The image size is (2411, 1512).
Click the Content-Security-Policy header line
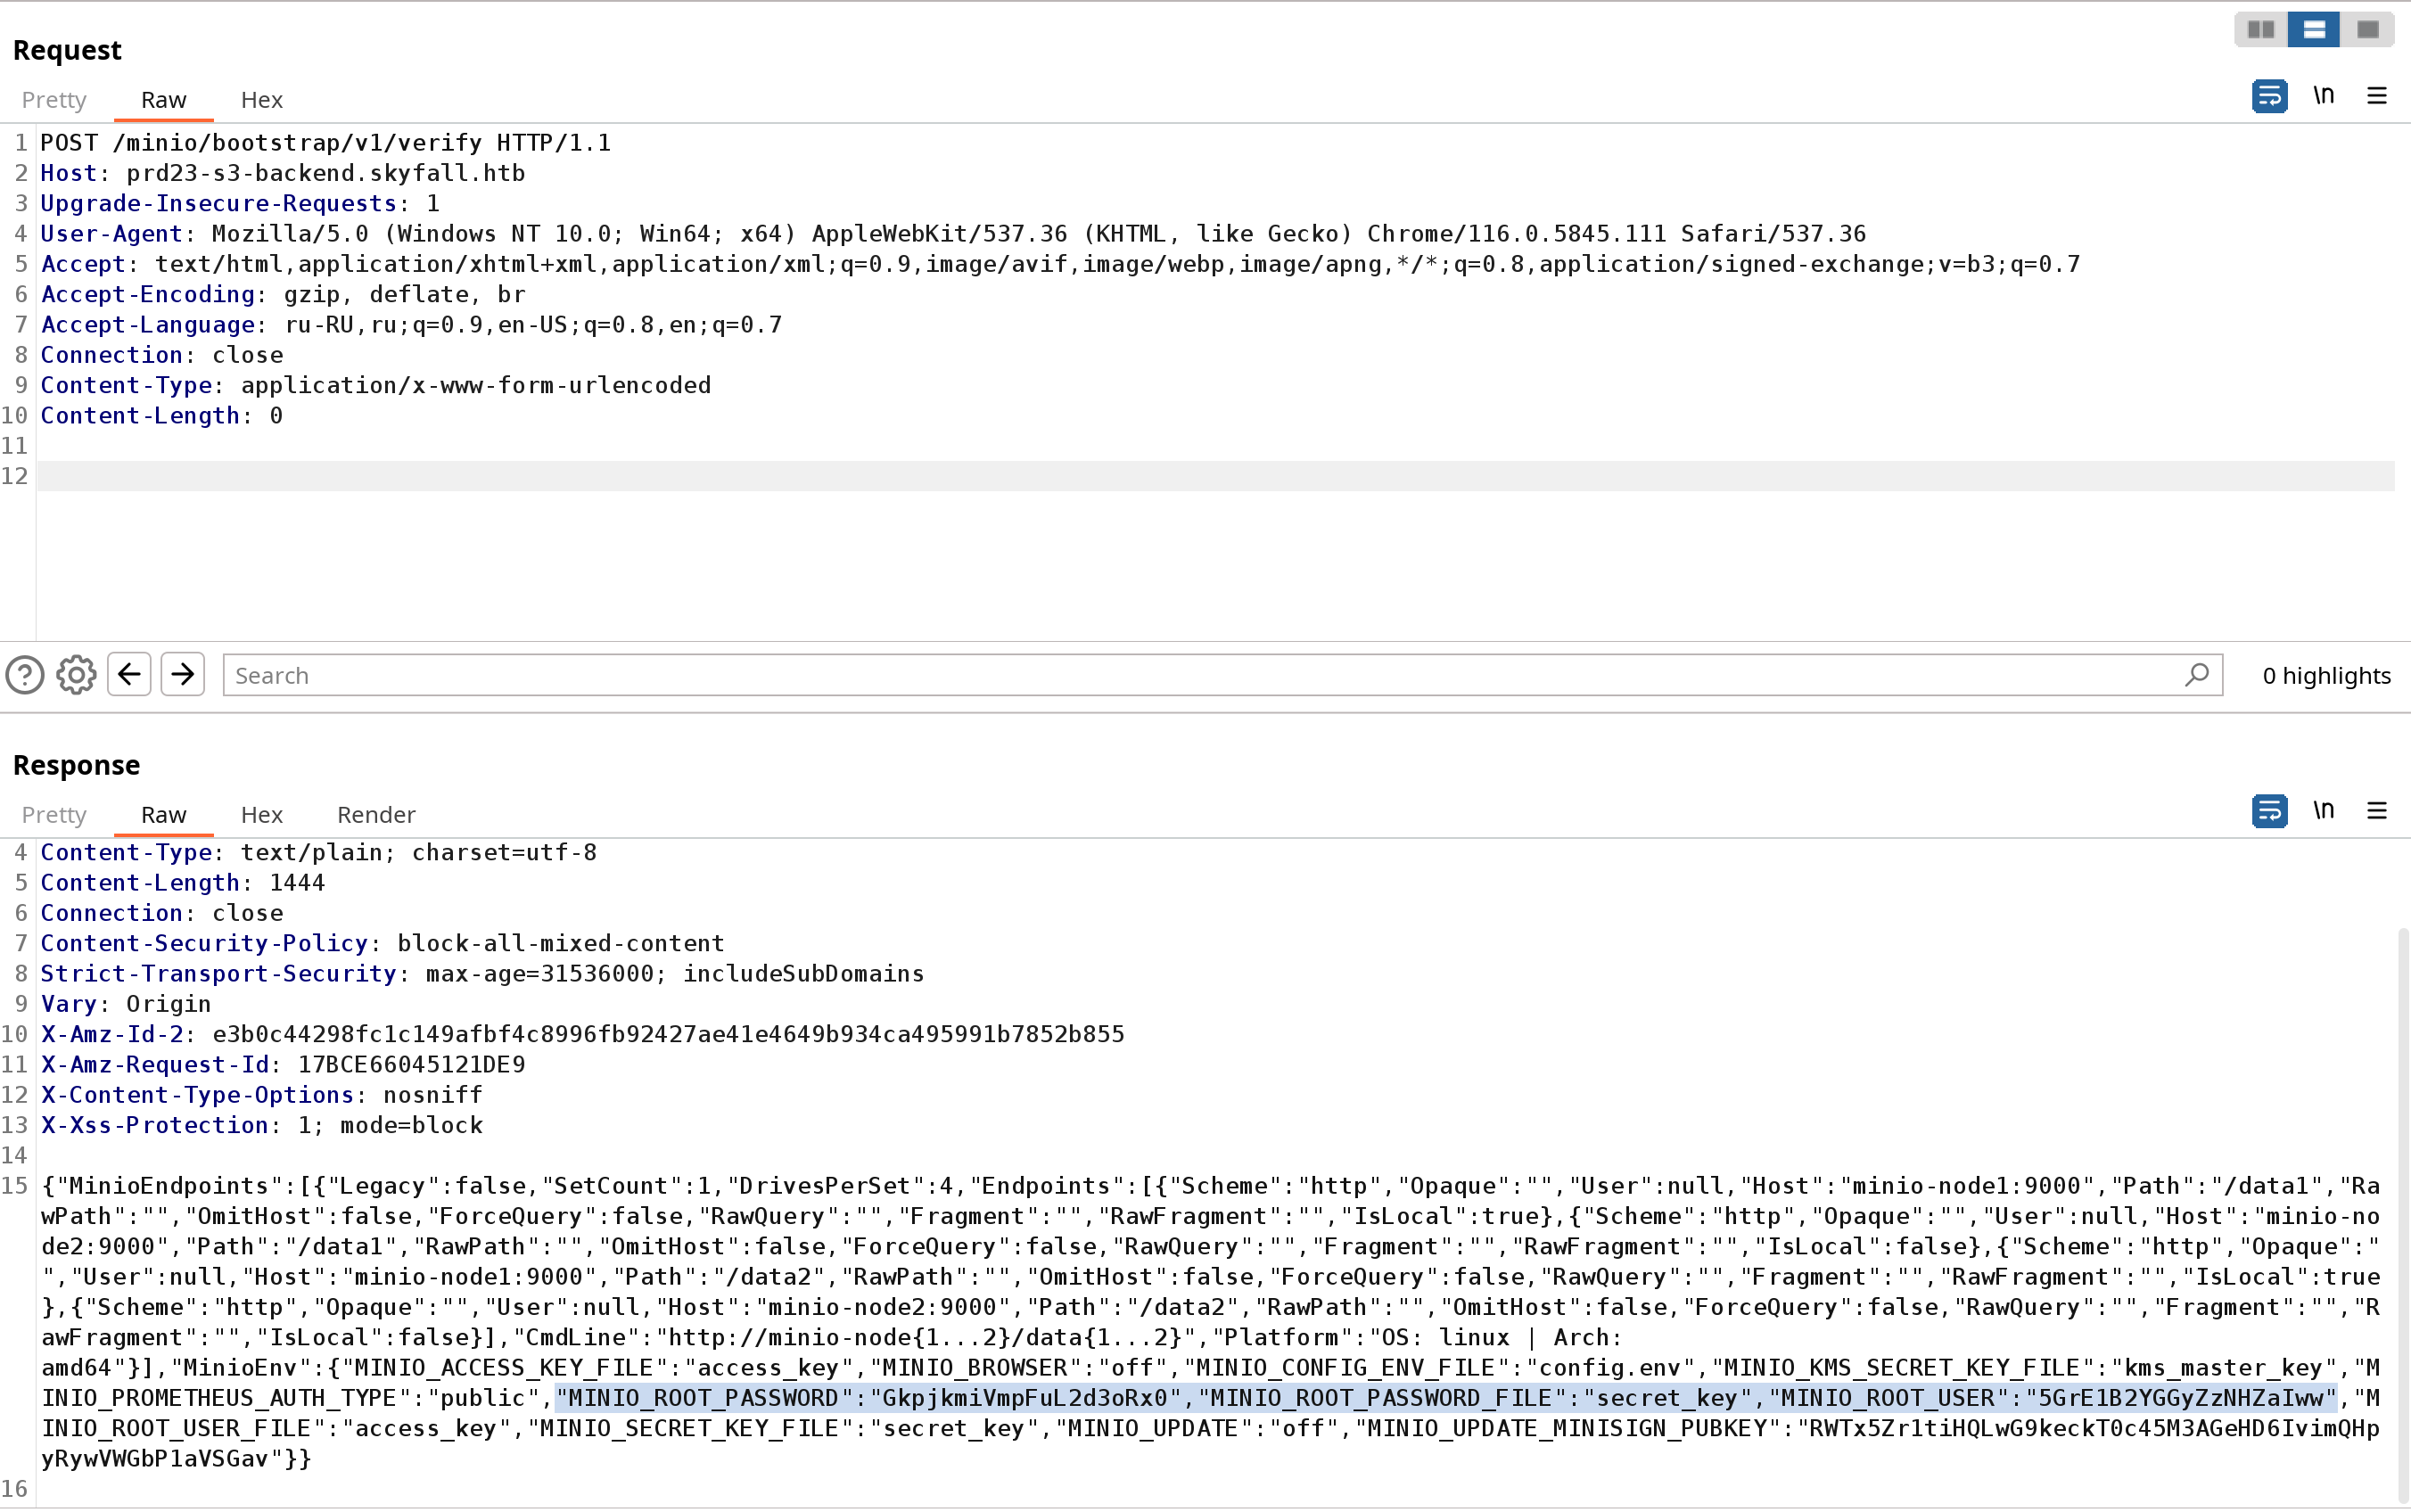[x=382, y=944]
